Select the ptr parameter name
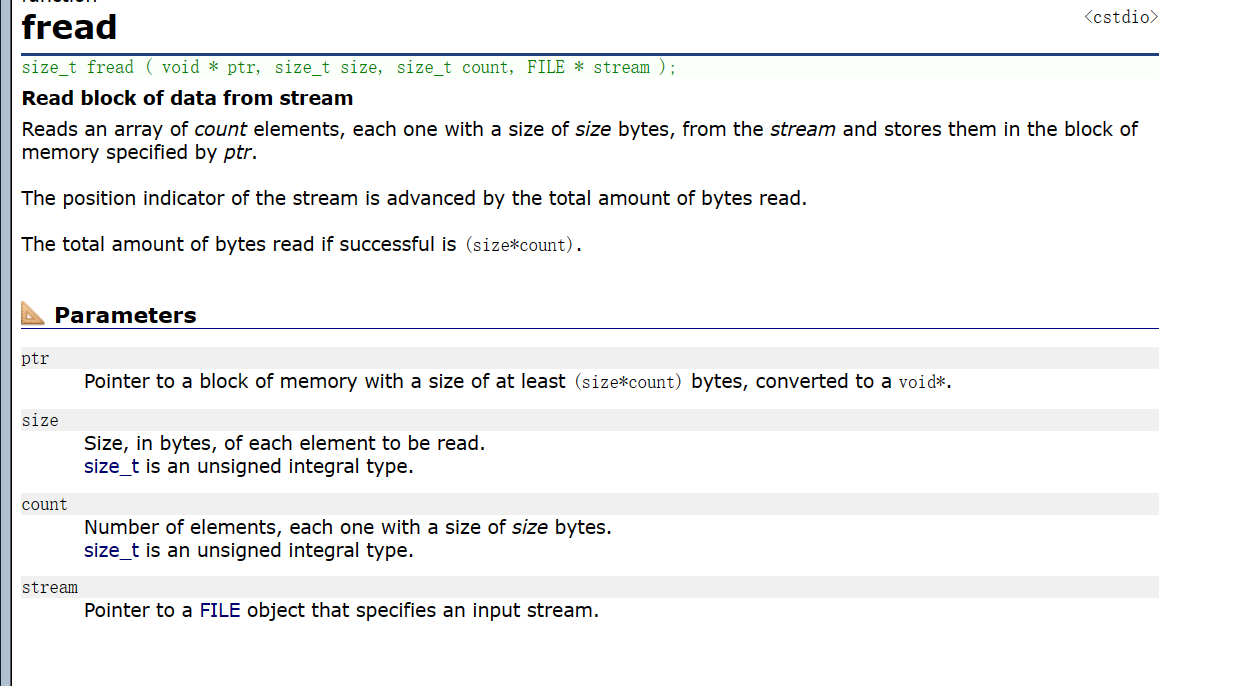Viewport: 1245px width, 686px height. pos(35,358)
